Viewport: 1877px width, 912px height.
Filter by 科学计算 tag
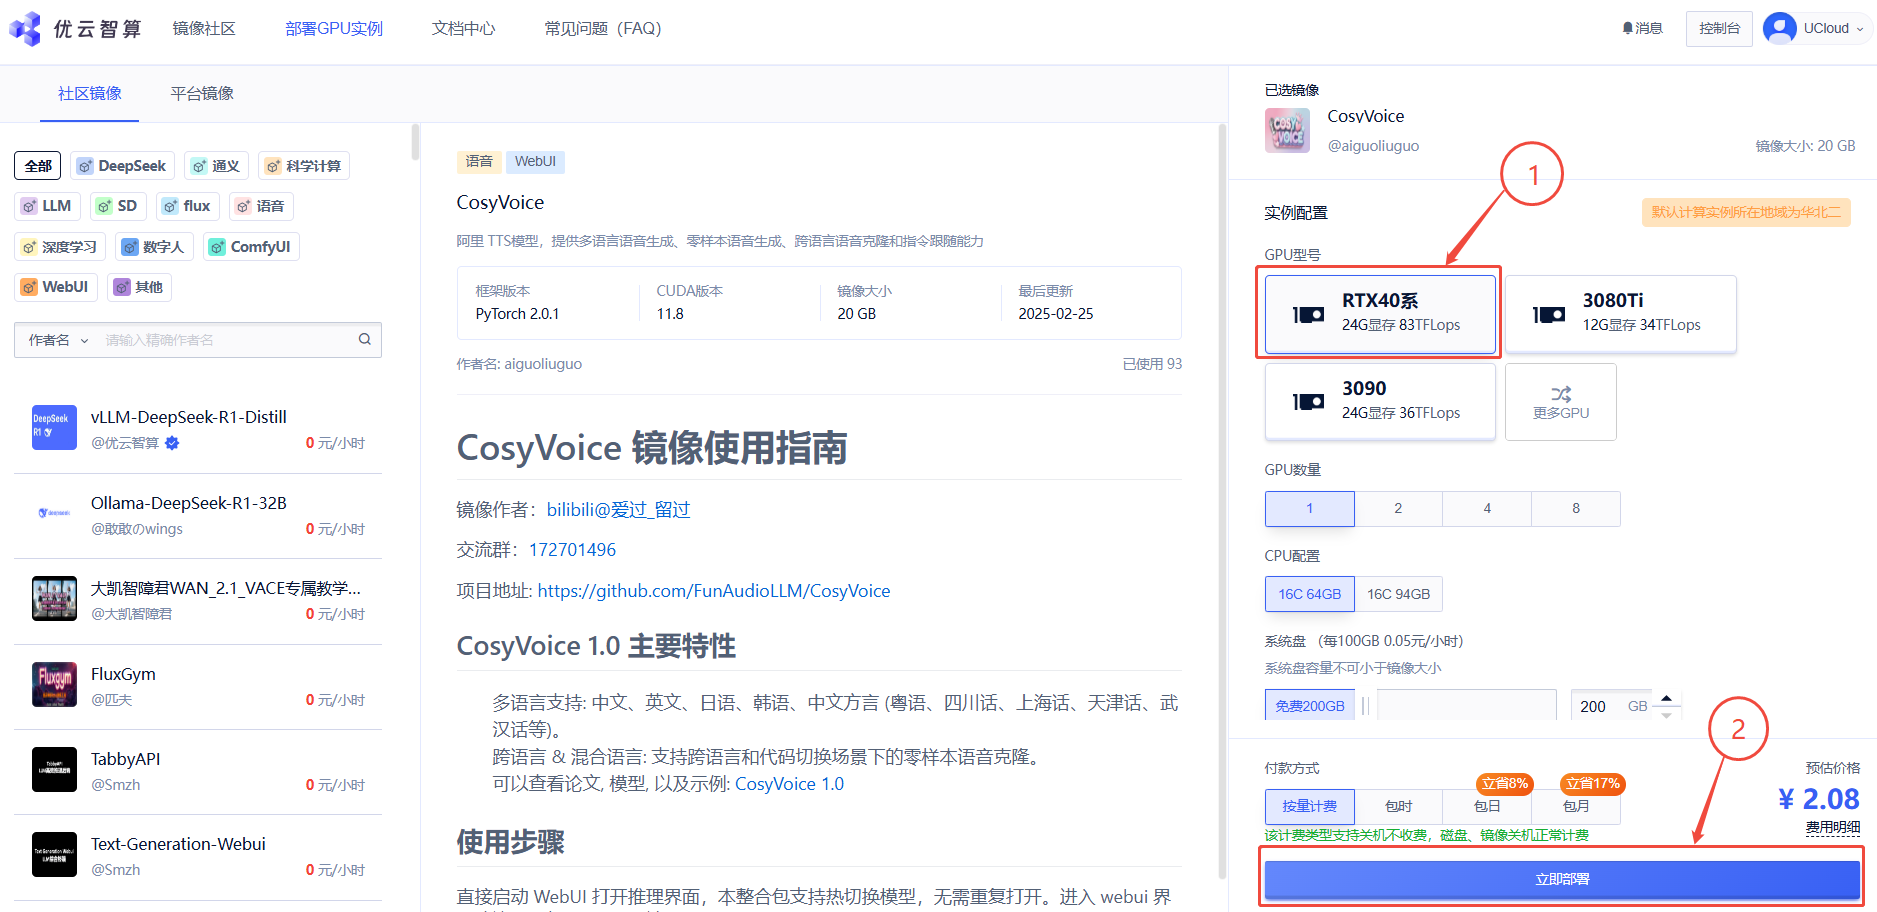[x=304, y=166]
